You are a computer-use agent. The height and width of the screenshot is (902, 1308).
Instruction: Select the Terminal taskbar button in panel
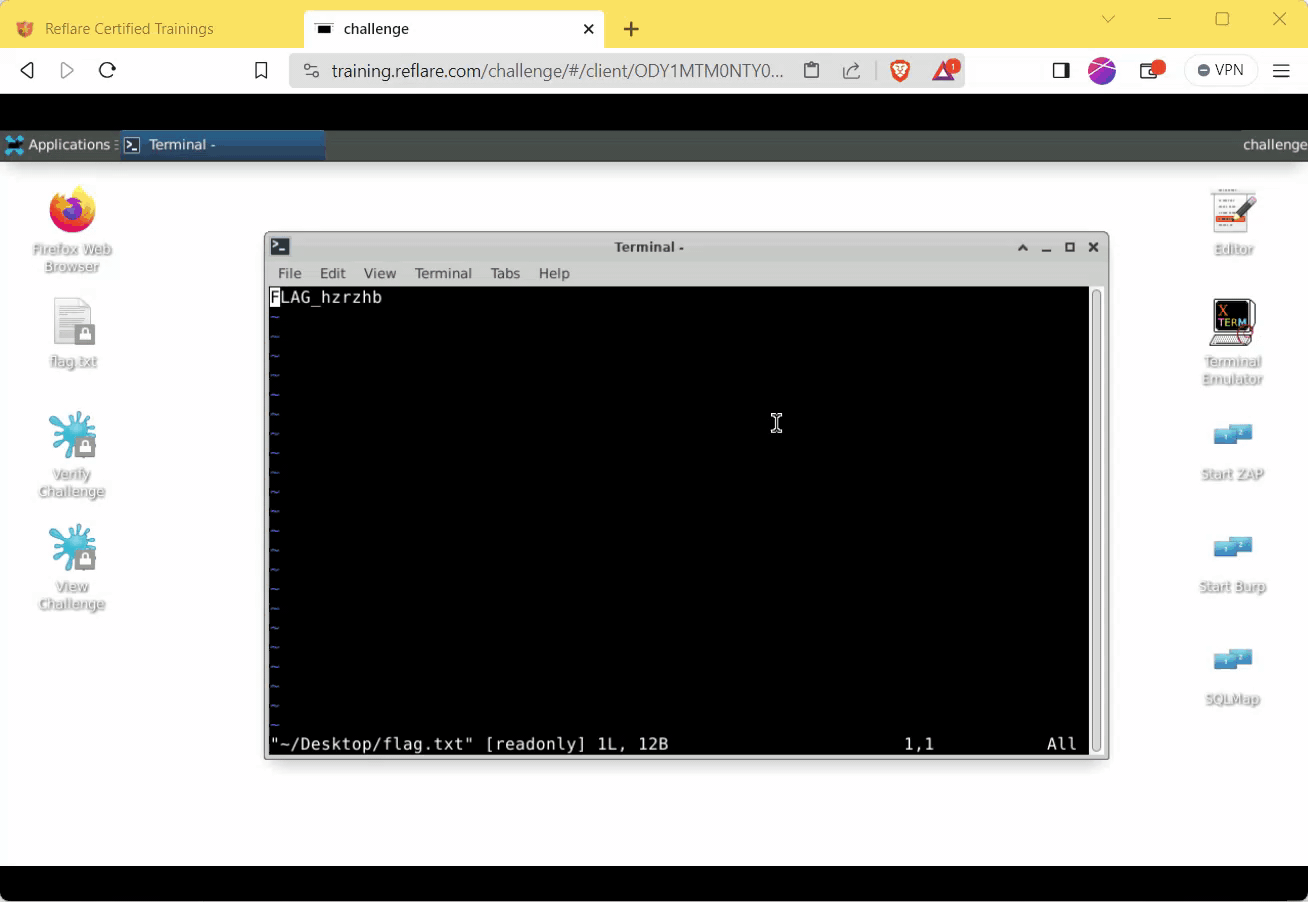click(223, 145)
